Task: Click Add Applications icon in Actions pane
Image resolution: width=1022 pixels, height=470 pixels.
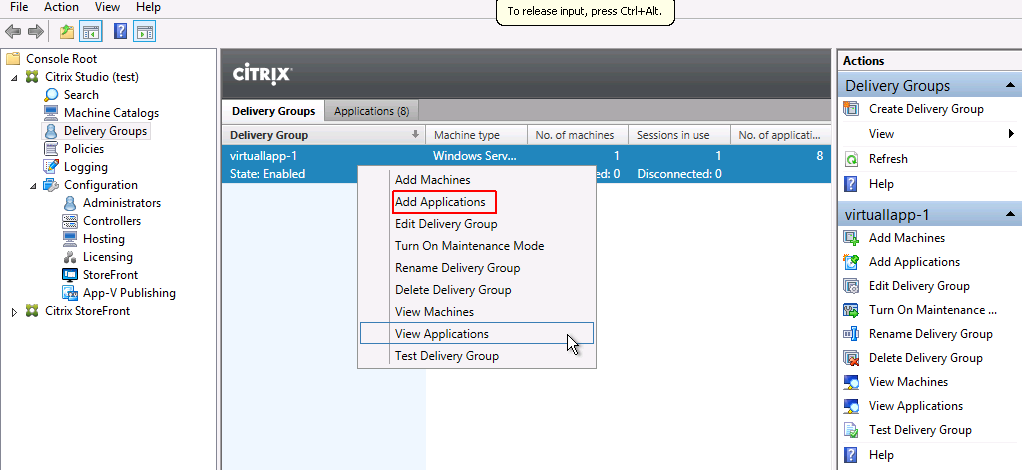Action: (x=851, y=262)
